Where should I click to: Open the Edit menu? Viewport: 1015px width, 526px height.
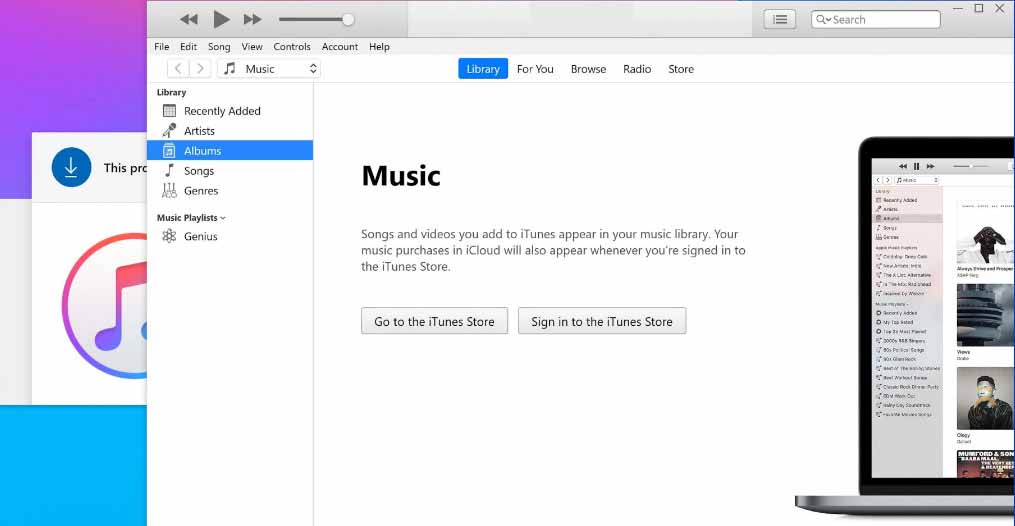coord(188,47)
